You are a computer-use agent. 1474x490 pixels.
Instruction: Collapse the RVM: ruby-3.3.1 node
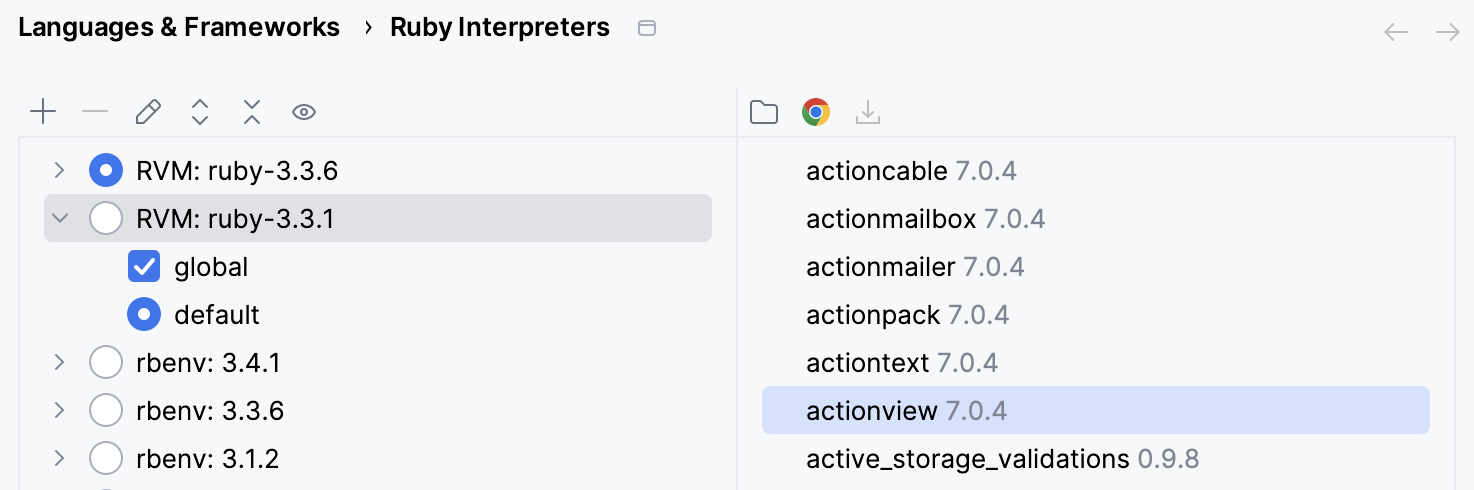(x=59, y=219)
